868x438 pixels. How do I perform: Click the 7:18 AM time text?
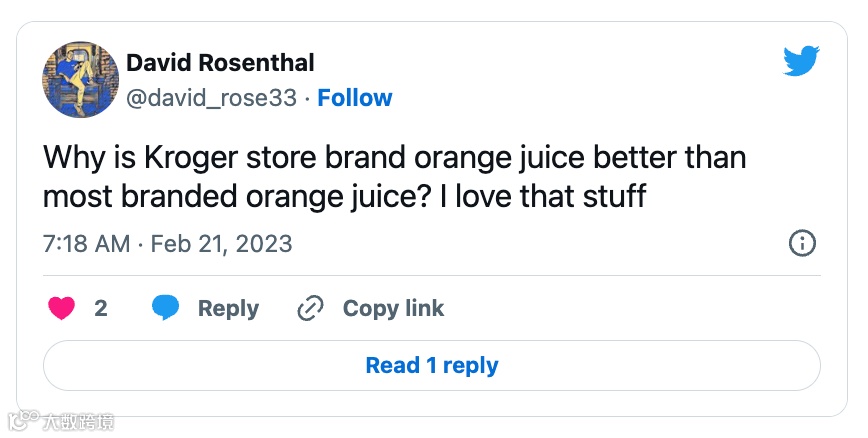(86, 243)
